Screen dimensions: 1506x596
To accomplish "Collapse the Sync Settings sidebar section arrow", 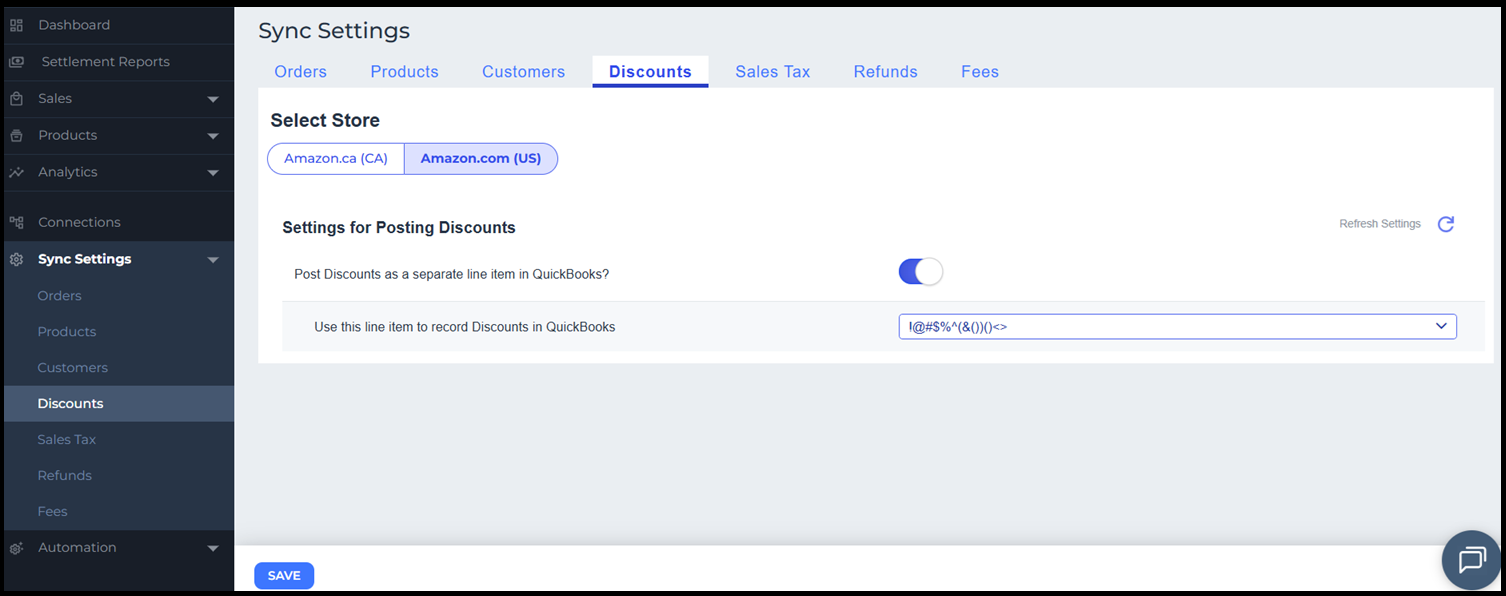I will 212,260.
